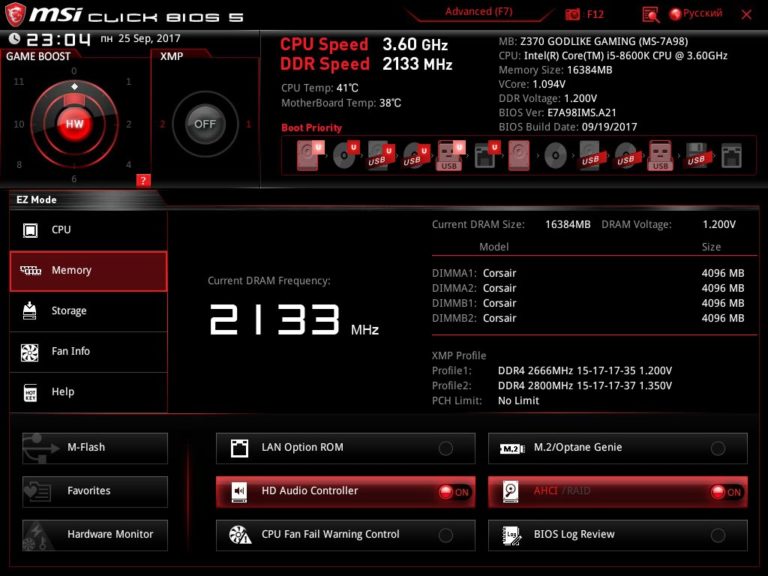Select the Memory tab in the sidebar

89,271
